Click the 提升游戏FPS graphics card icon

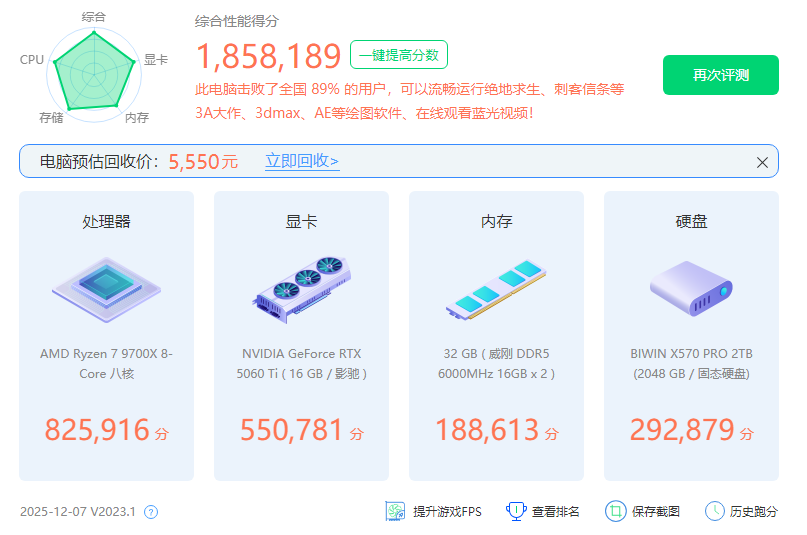pyautogui.click(x=395, y=511)
